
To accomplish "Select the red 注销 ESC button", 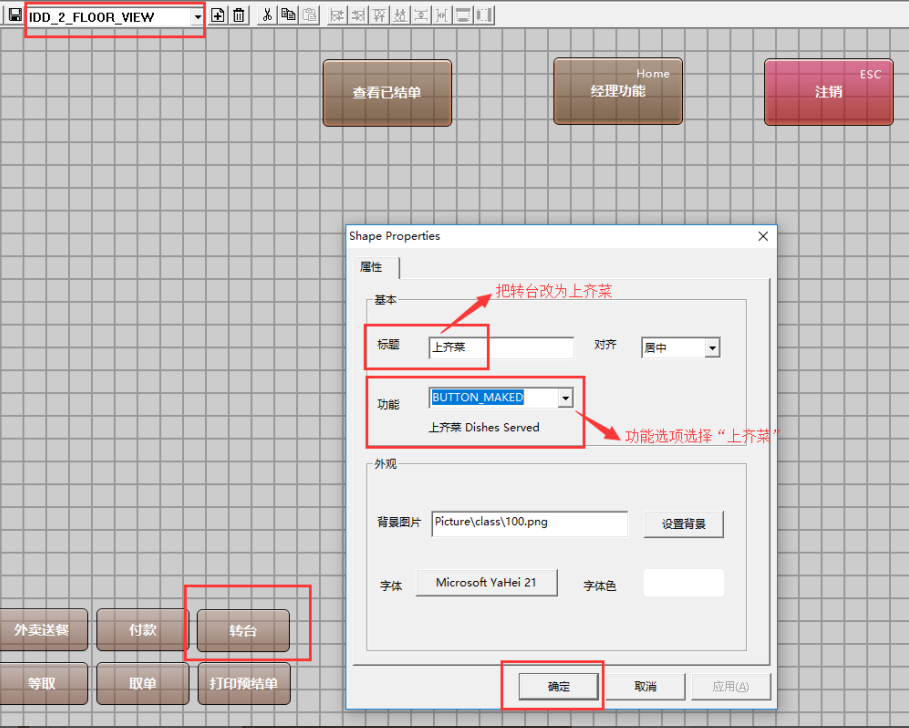I will coord(828,92).
